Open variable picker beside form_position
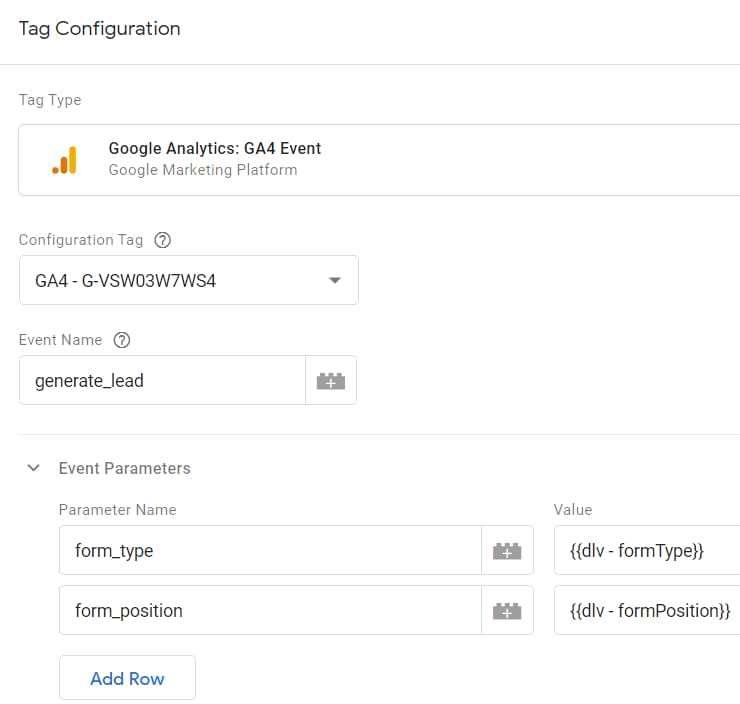The height and width of the screenshot is (704, 740). (507, 611)
